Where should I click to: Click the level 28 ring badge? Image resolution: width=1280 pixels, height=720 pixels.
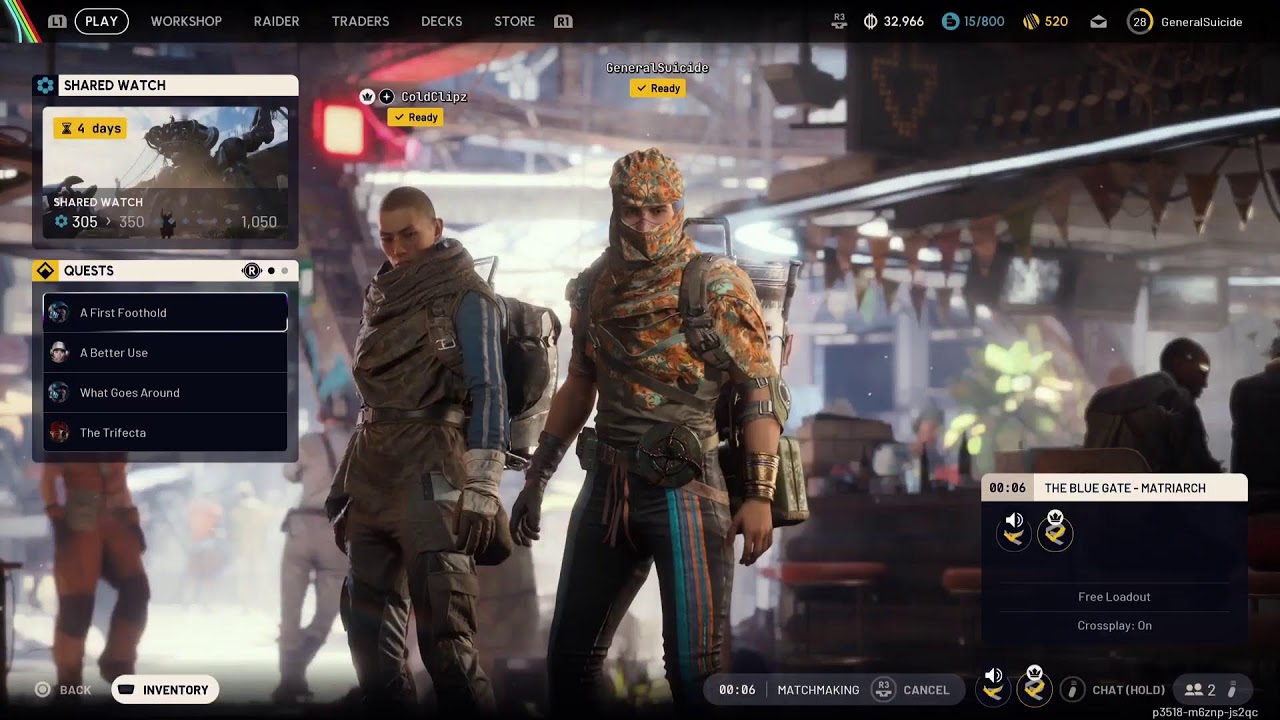point(1140,21)
